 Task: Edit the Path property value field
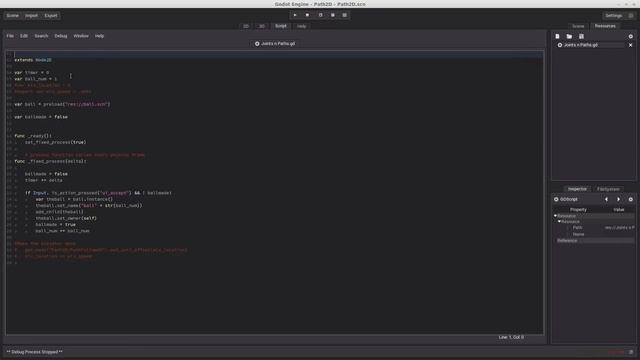(x=619, y=228)
